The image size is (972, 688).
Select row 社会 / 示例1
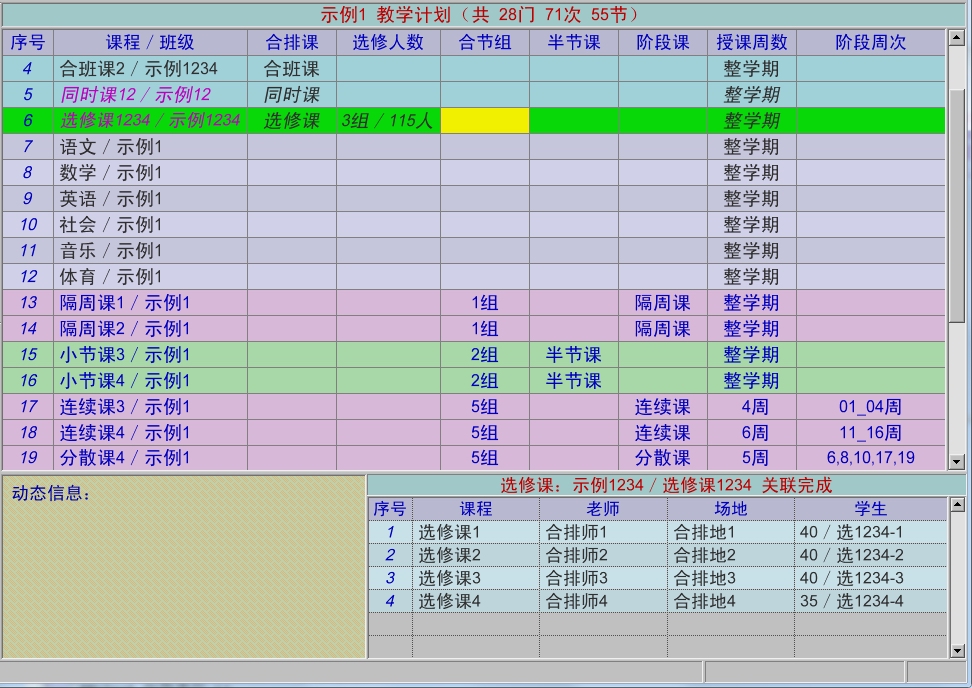pyautogui.click(x=474, y=224)
